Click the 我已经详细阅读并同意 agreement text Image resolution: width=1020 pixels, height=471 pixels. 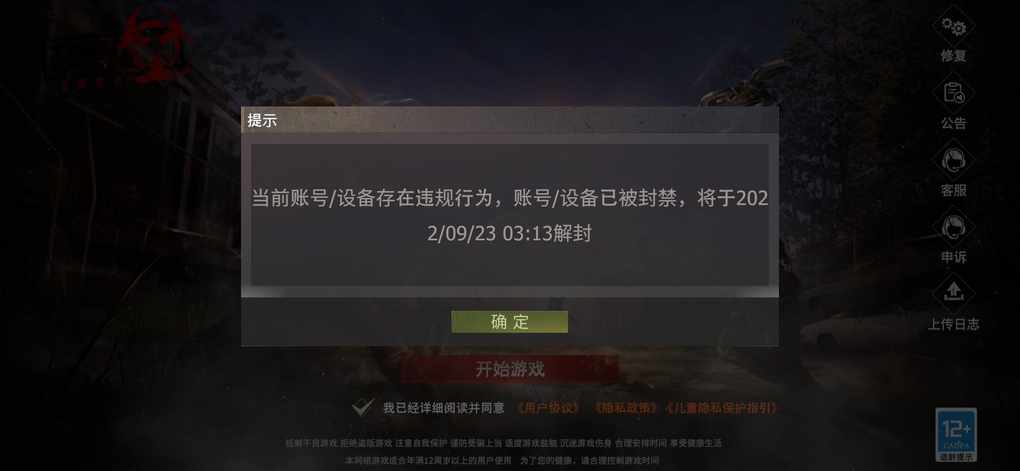444,408
